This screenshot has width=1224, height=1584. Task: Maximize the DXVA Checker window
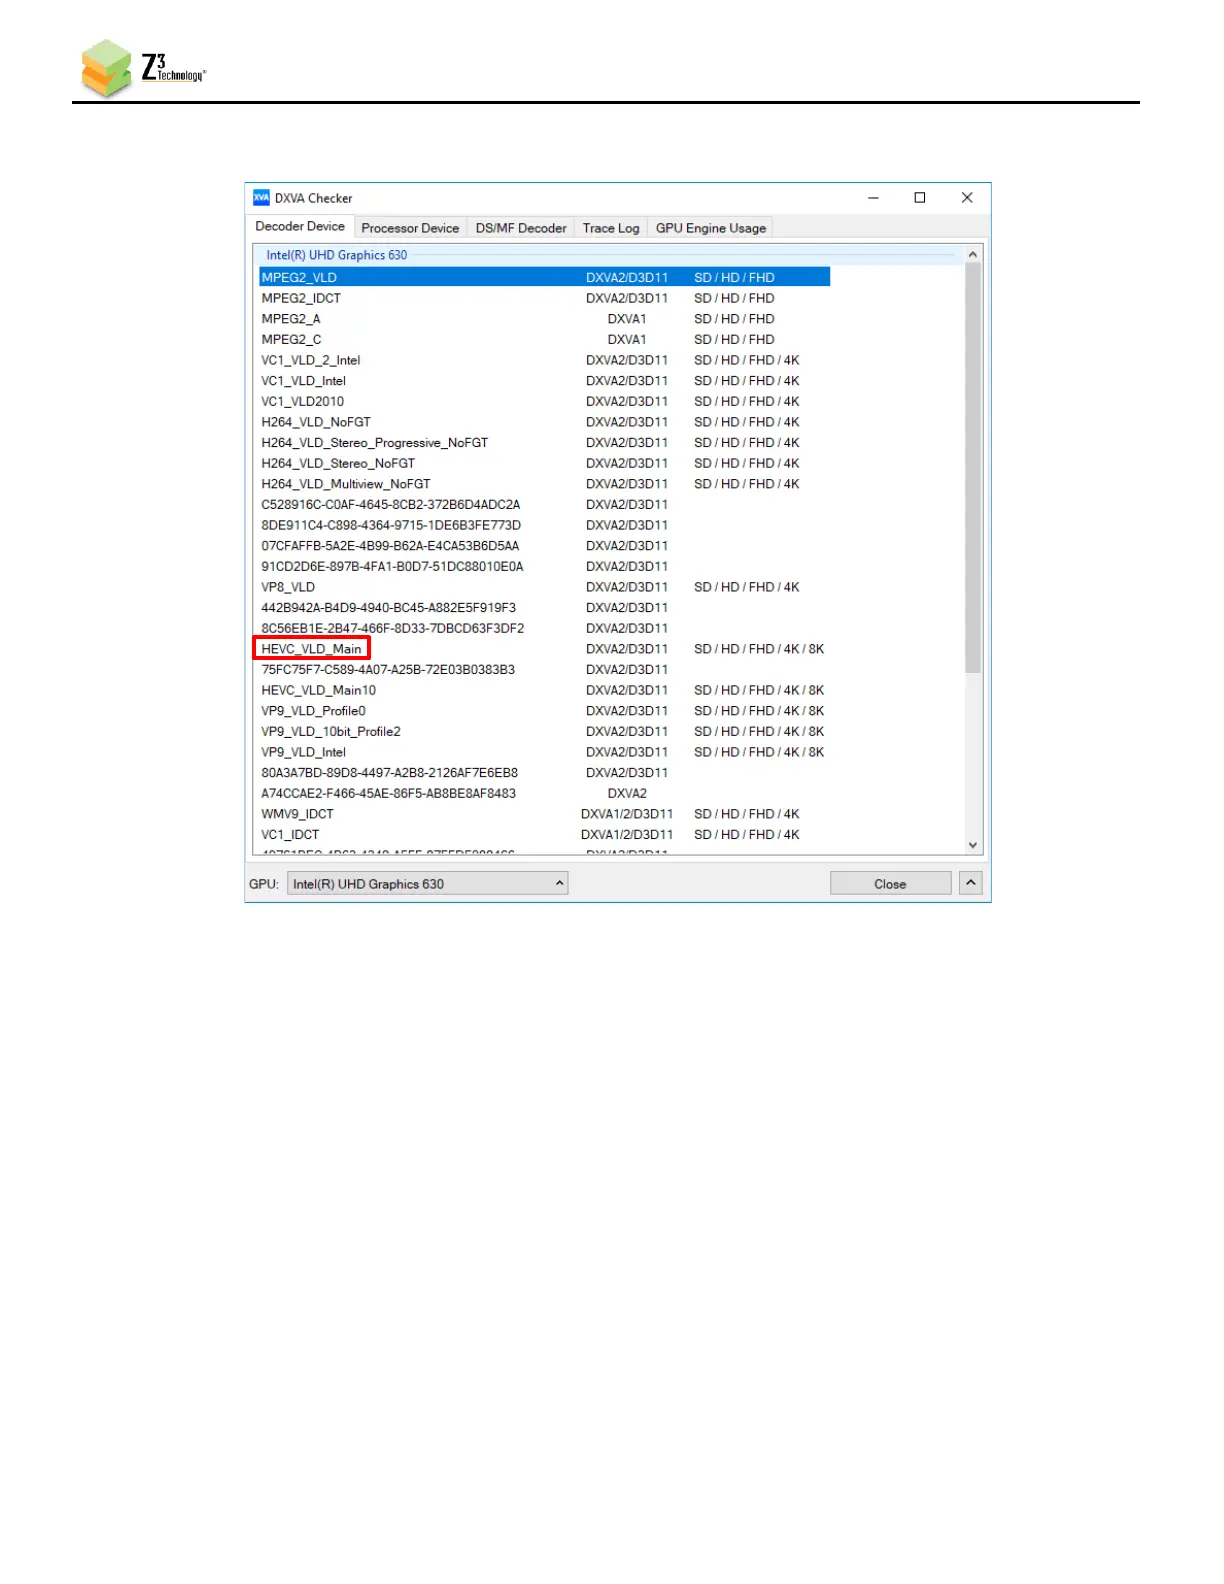tap(920, 198)
